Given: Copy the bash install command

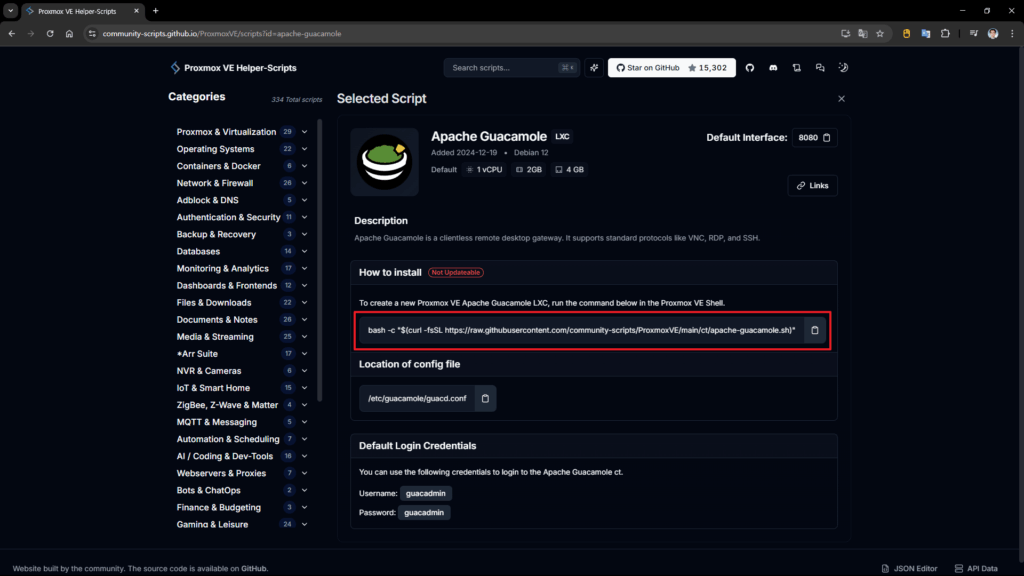Looking at the screenshot, I should 815,330.
